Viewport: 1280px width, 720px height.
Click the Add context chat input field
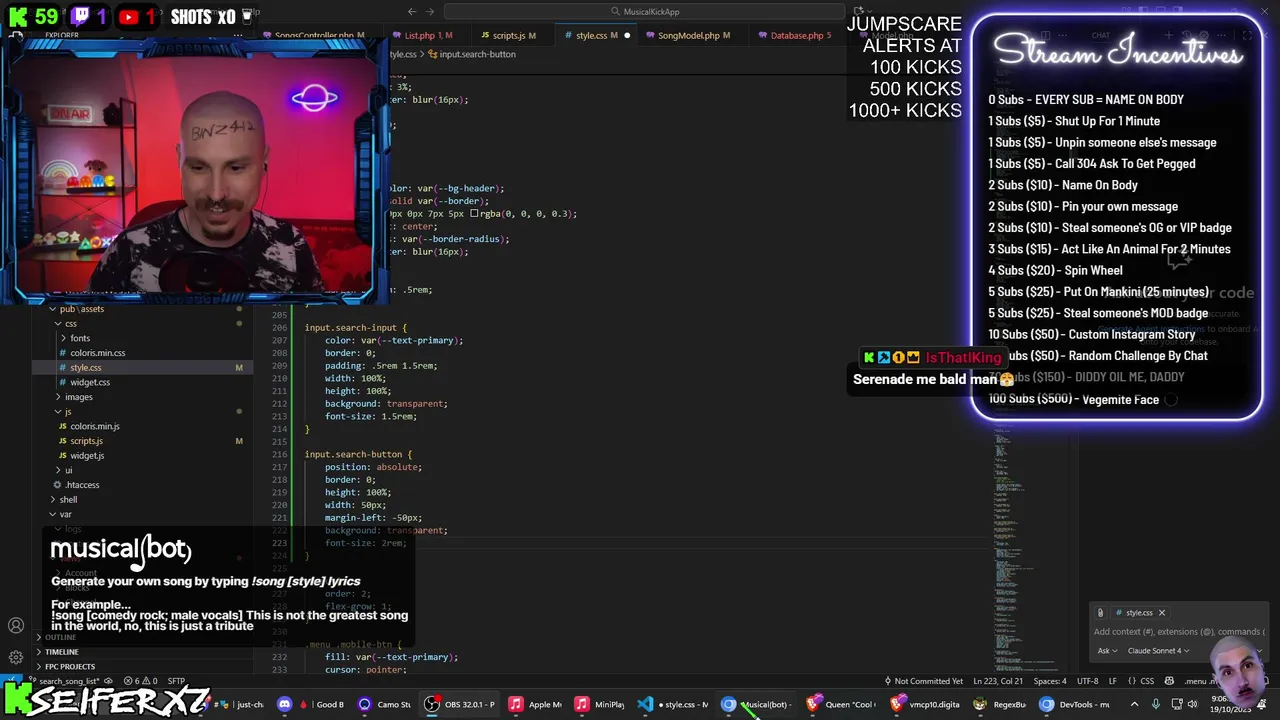[x=1178, y=632]
